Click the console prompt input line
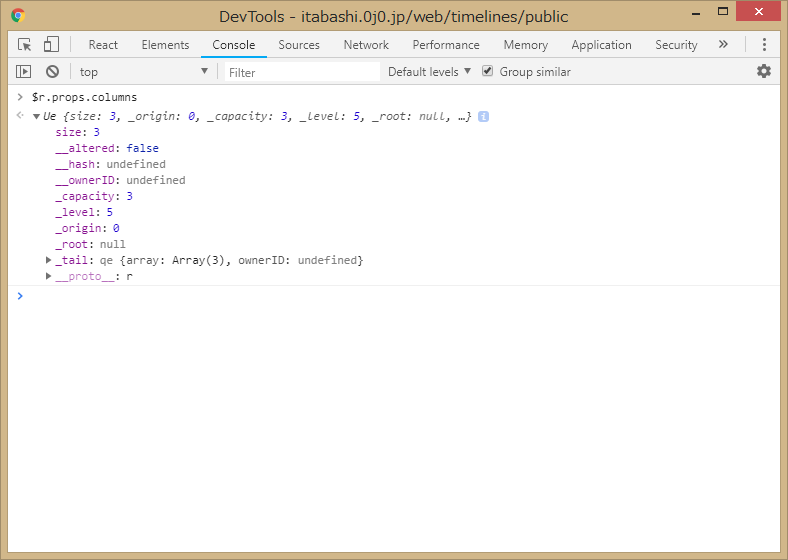 (400, 296)
